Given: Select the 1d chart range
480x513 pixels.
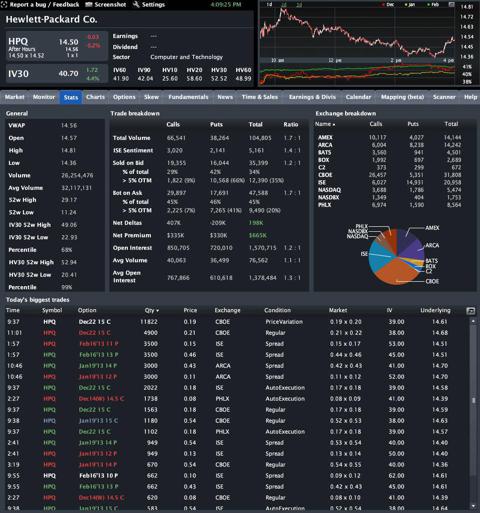Looking at the screenshot, I should (x=269, y=4).
